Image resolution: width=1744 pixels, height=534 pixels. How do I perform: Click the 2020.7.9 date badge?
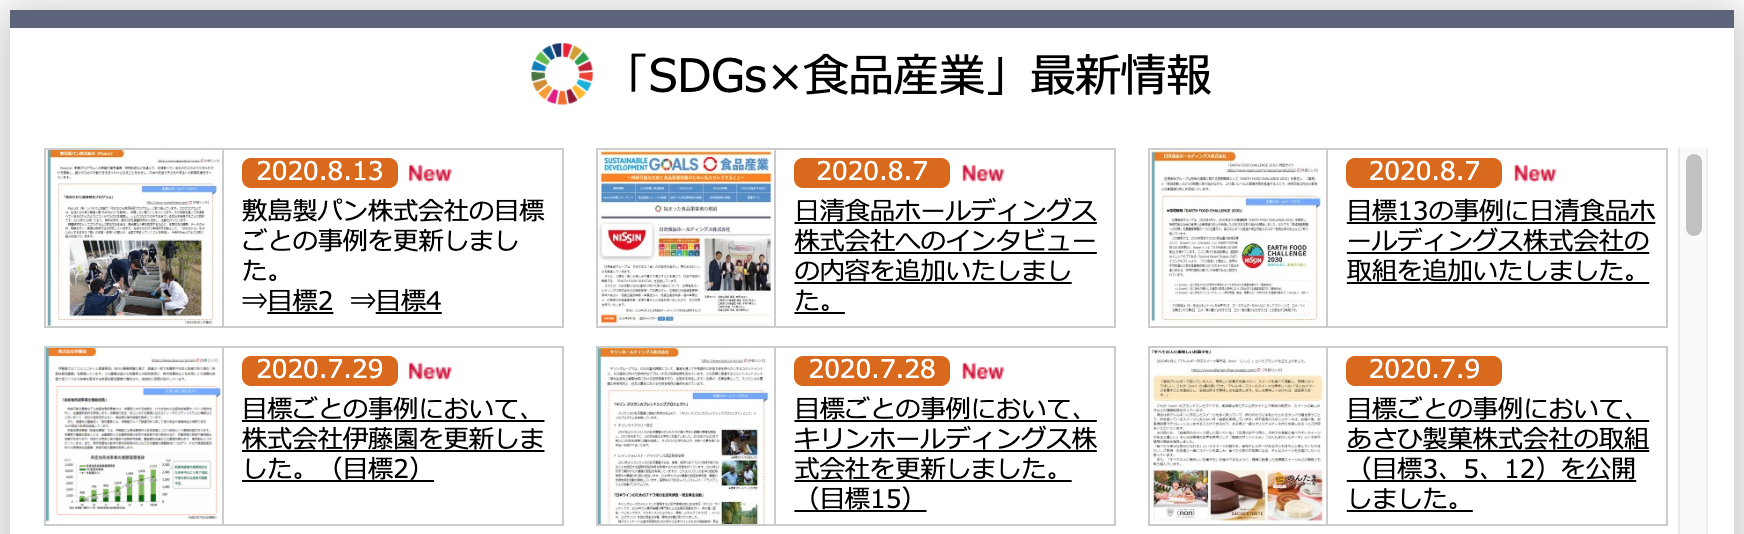coord(1423,370)
